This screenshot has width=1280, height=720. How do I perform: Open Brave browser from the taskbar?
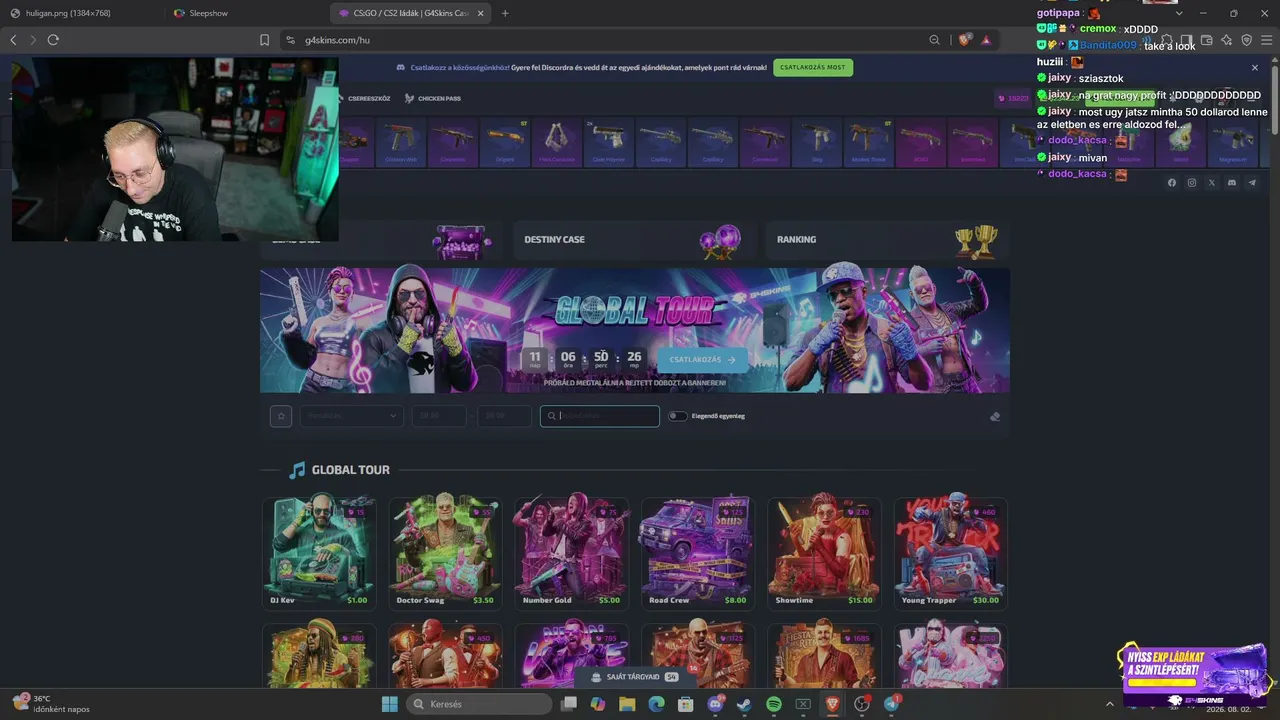[832, 704]
